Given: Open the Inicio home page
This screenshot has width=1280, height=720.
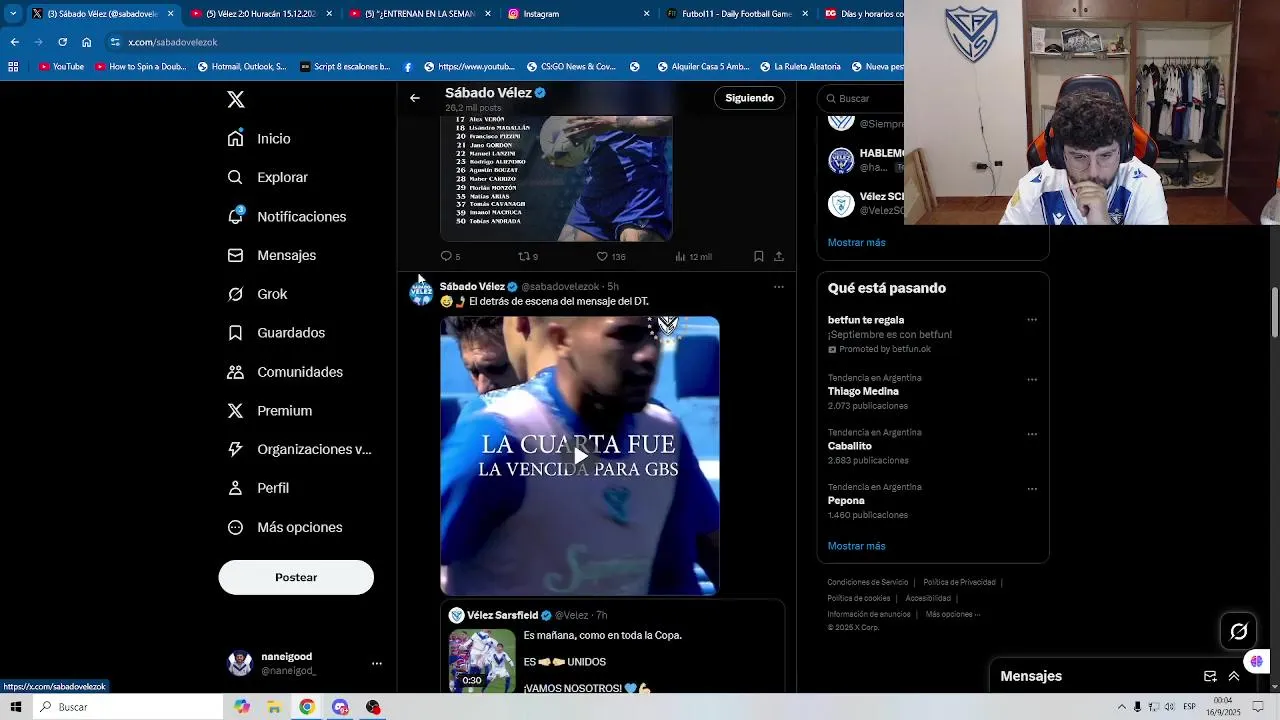Looking at the screenshot, I should point(259,139).
